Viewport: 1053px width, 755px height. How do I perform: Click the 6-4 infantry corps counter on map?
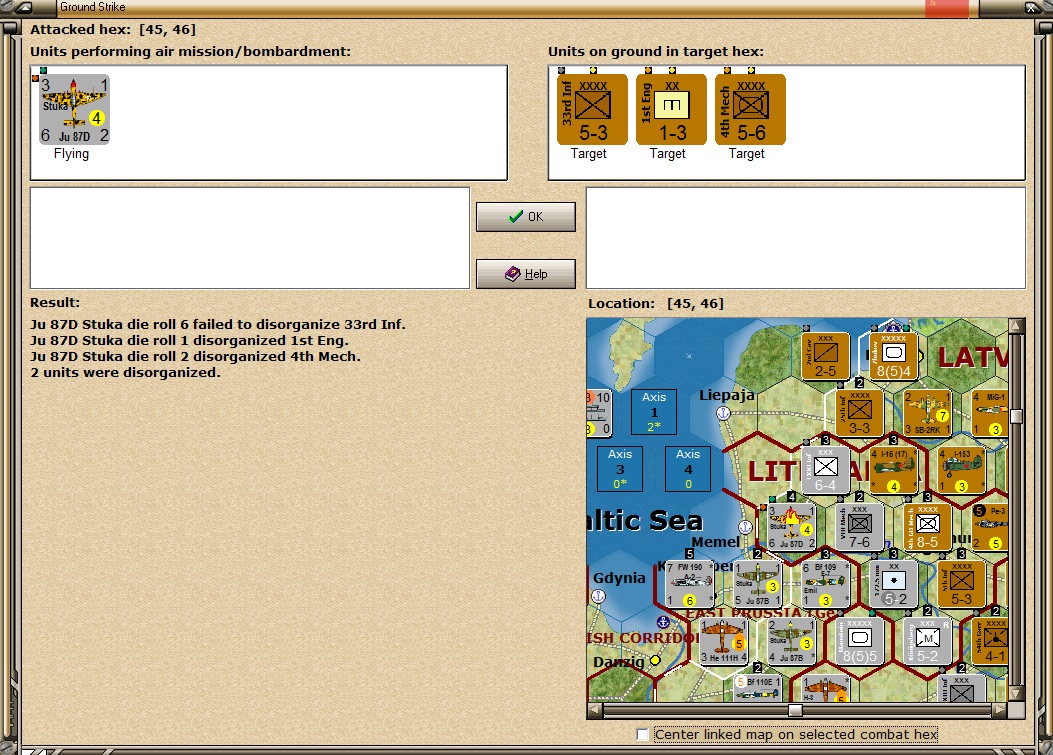[826, 470]
